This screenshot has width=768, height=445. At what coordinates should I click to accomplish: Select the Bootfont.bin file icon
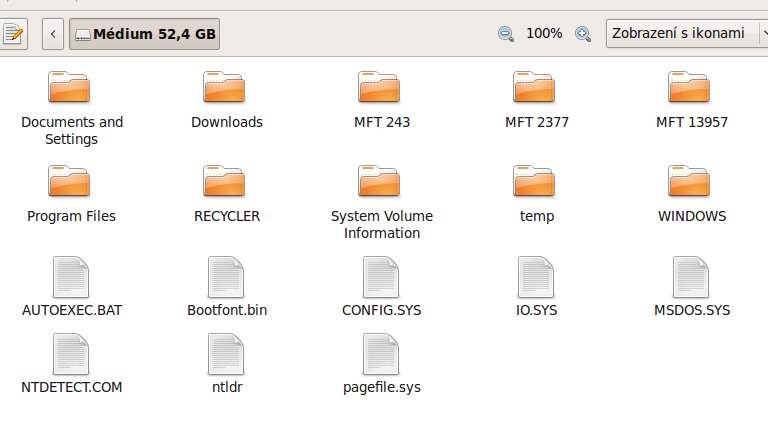[x=226, y=277]
